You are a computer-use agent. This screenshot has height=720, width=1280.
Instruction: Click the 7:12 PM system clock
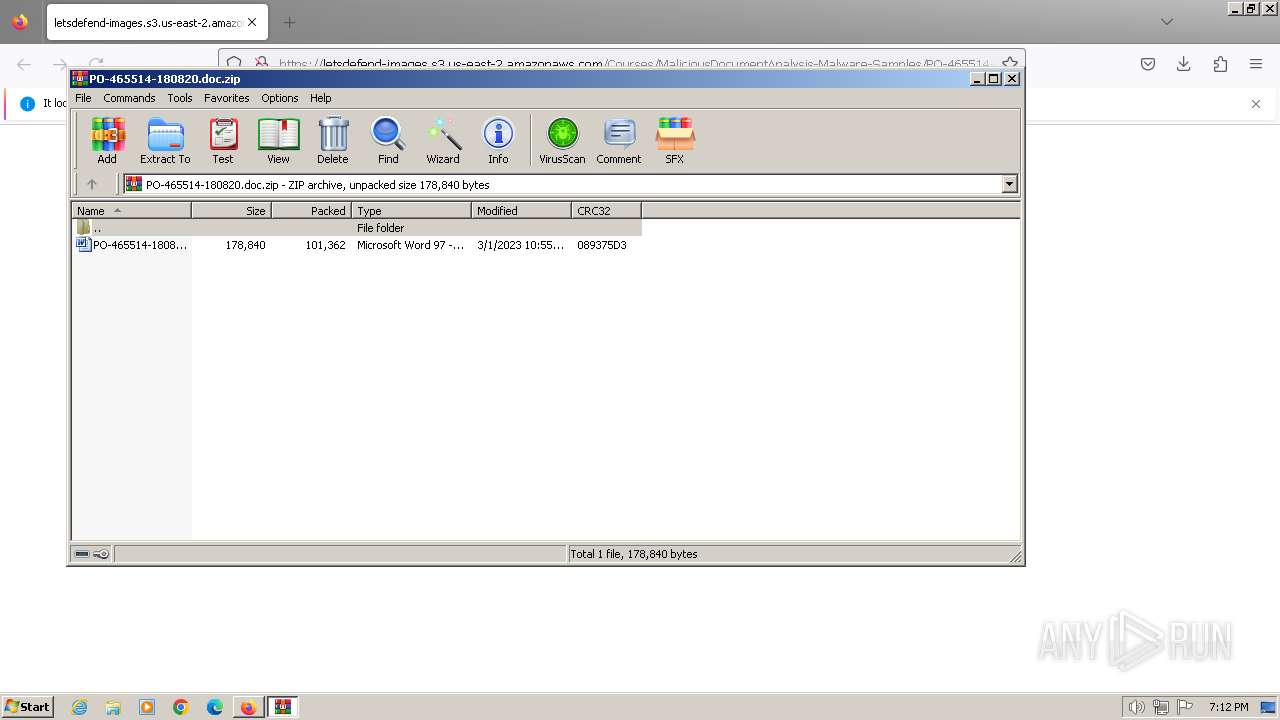1228,707
